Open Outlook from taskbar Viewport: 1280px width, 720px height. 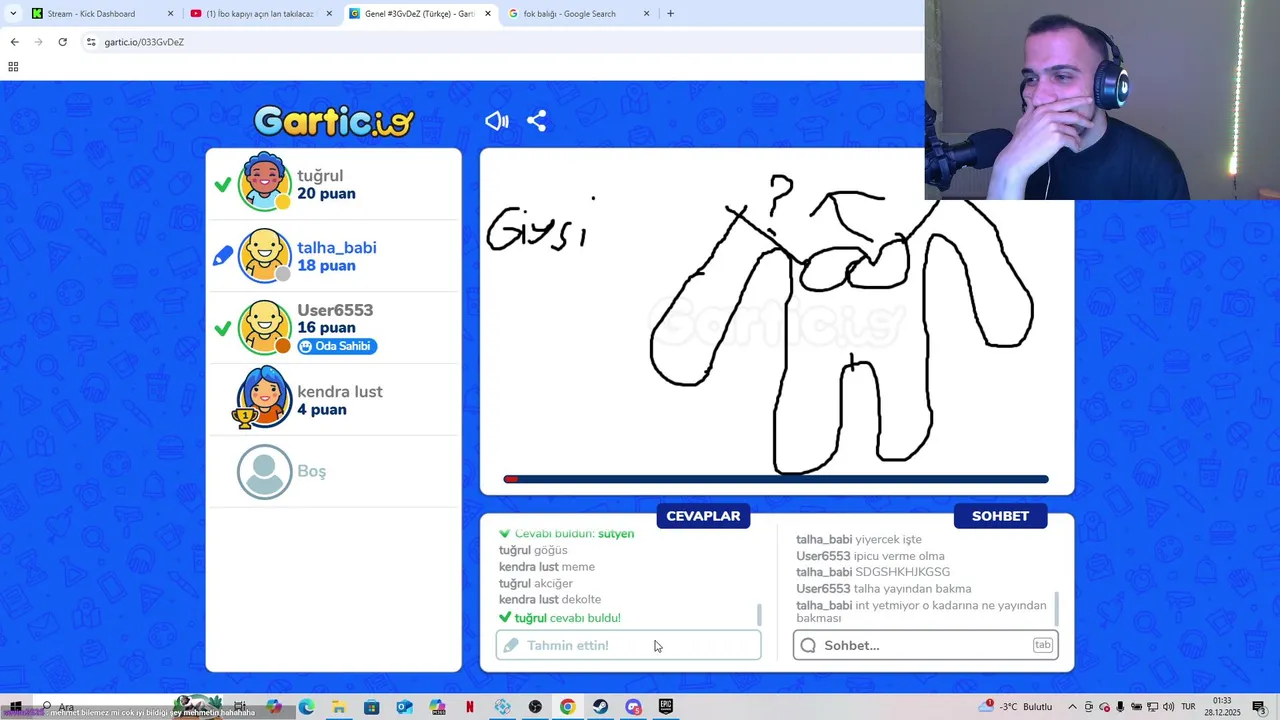click(x=404, y=707)
